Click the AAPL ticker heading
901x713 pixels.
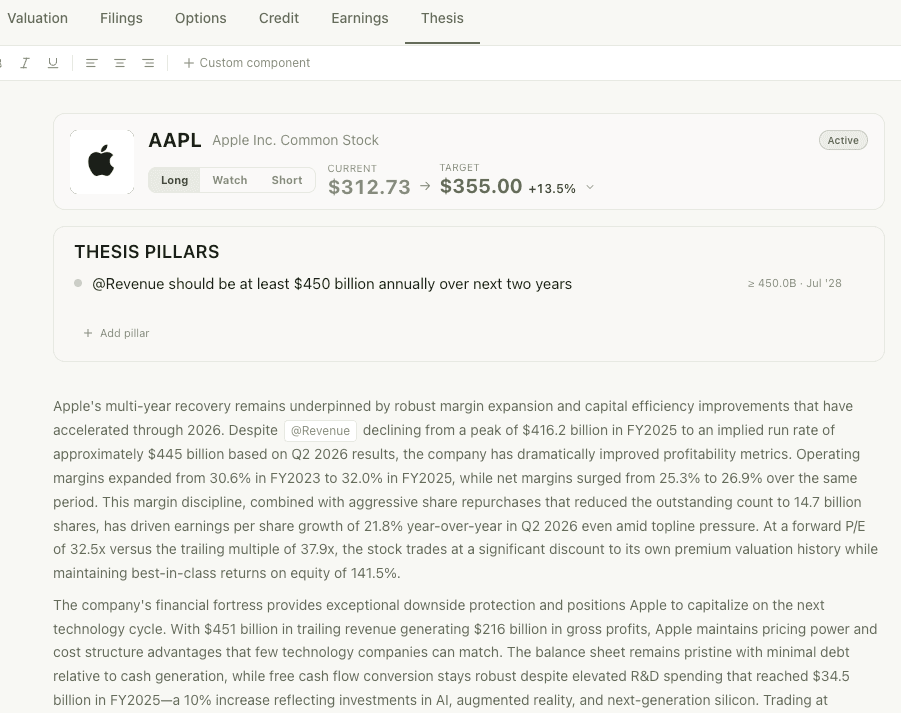click(x=175, y=140)
